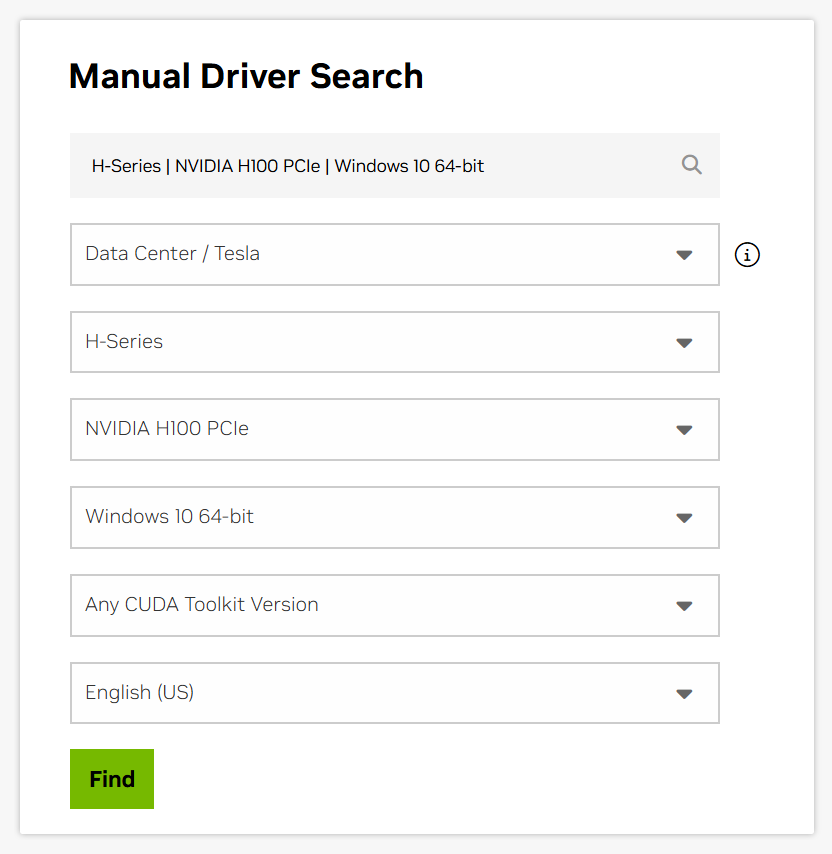
Task: Open the product type info icon
Action: (x=747, y=254)
